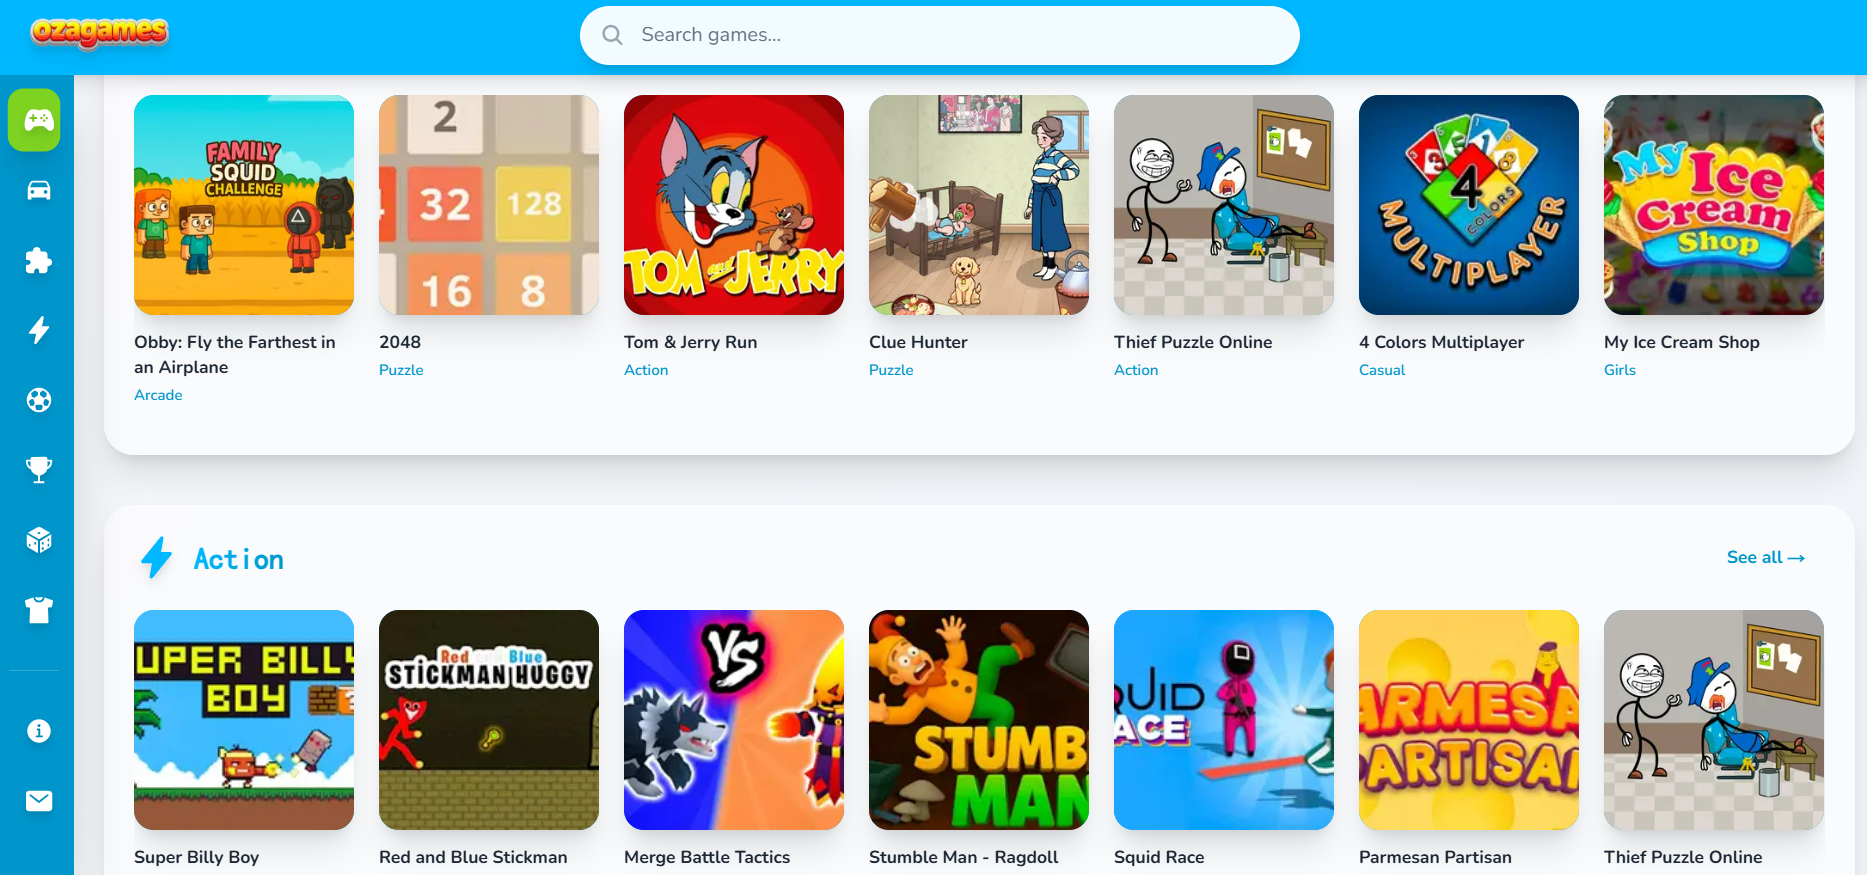Open the dice category sidebar icon
1867x875 pixels.
[x=39, y=540]
